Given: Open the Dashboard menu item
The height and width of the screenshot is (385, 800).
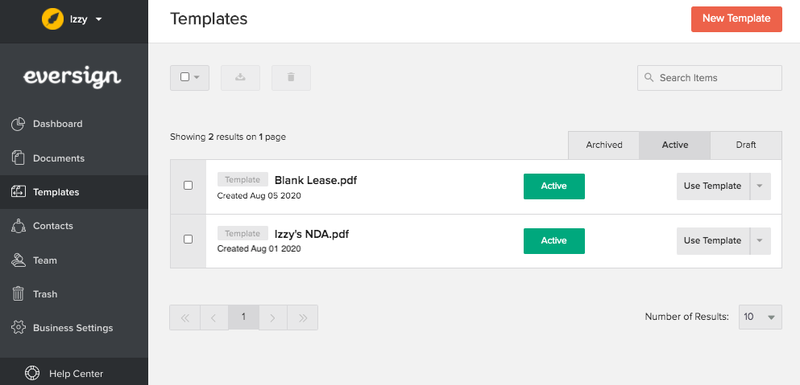Looking at the screenshot, I should click(58, 124).
